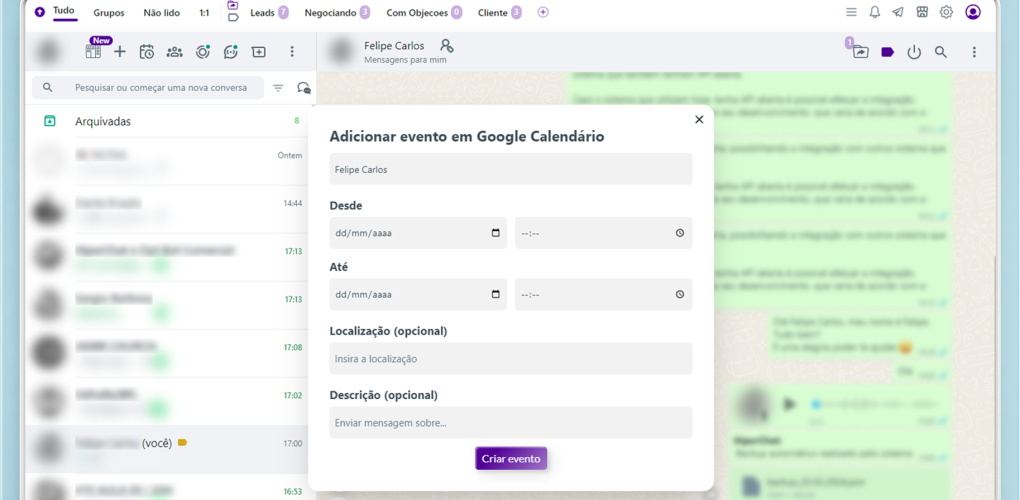The image size is (1020, 500).
Task: Open the groups people icon
Action: (174, 52)
